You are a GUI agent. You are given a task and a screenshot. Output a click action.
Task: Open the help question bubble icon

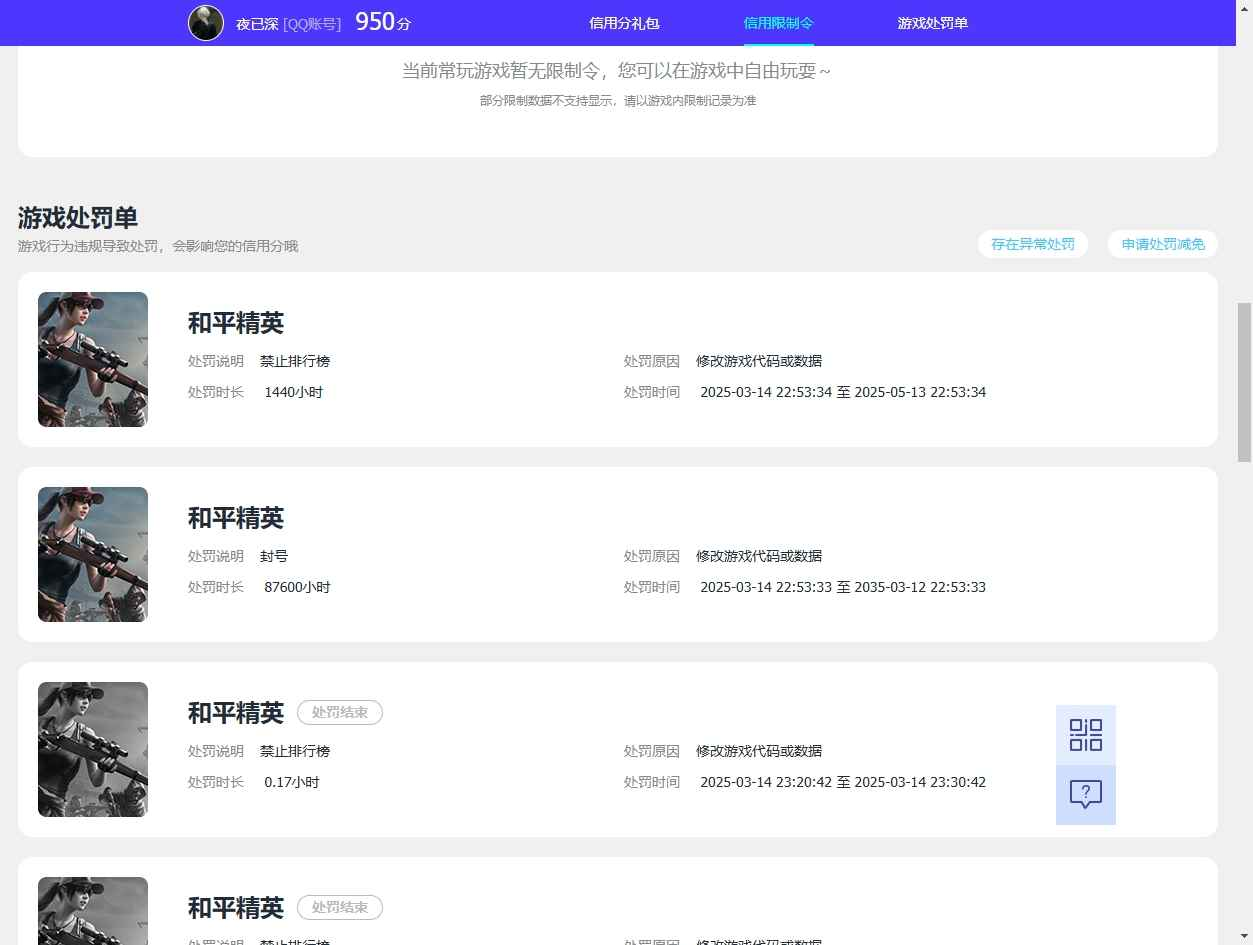click(1086, 795)
